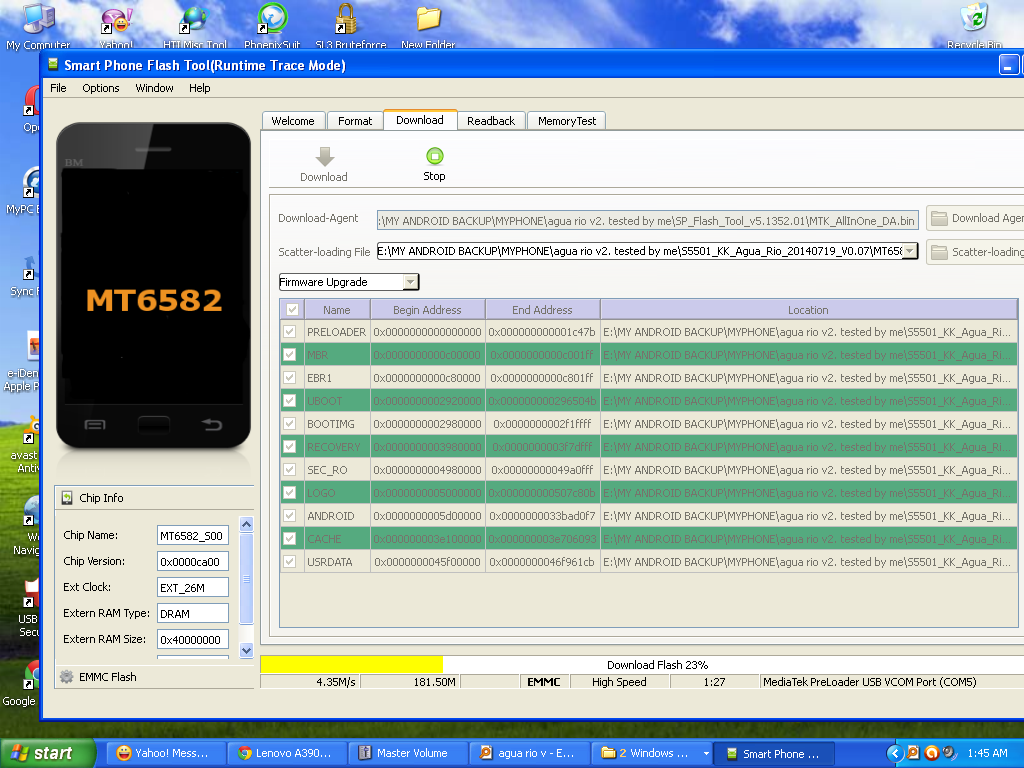Open the Options menu
1024x768 pixels.
click(100, 88)
